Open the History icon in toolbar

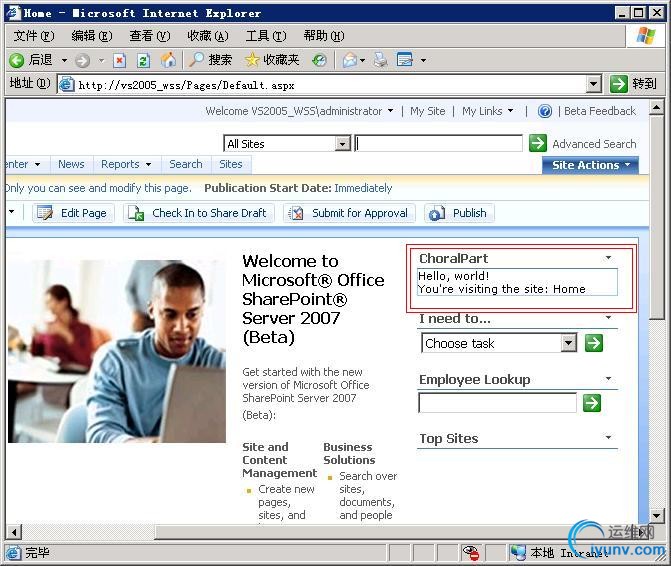coord(319,60)
